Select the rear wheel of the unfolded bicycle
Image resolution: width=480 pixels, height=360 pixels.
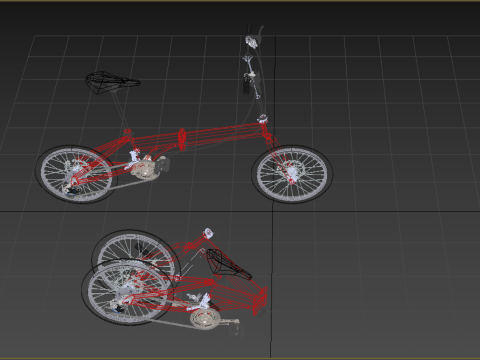point(76,174)
